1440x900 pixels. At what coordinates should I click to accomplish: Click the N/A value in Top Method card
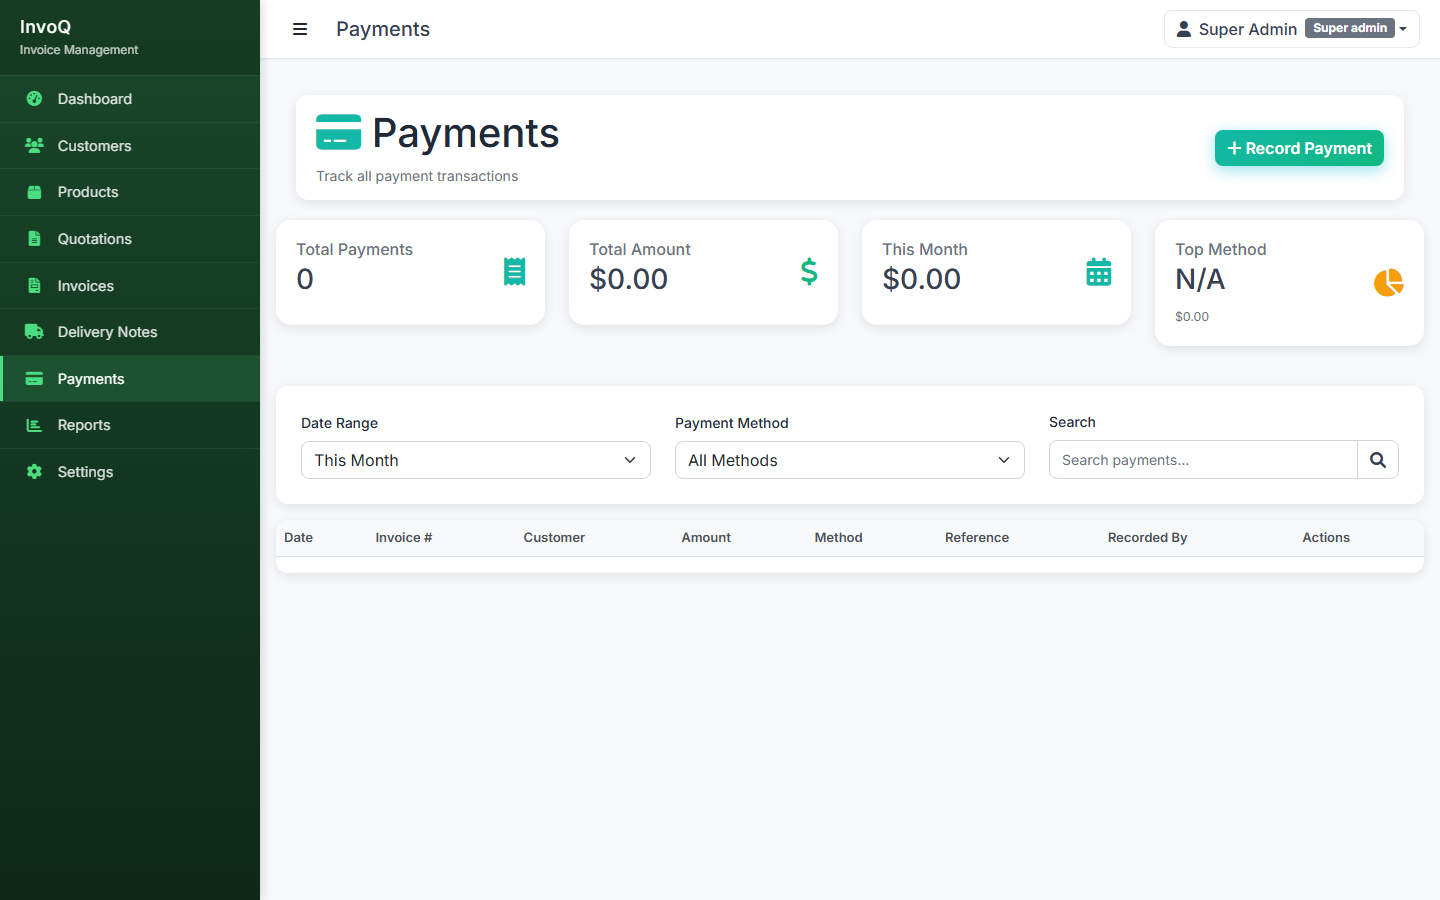[x=1200, y=279]
